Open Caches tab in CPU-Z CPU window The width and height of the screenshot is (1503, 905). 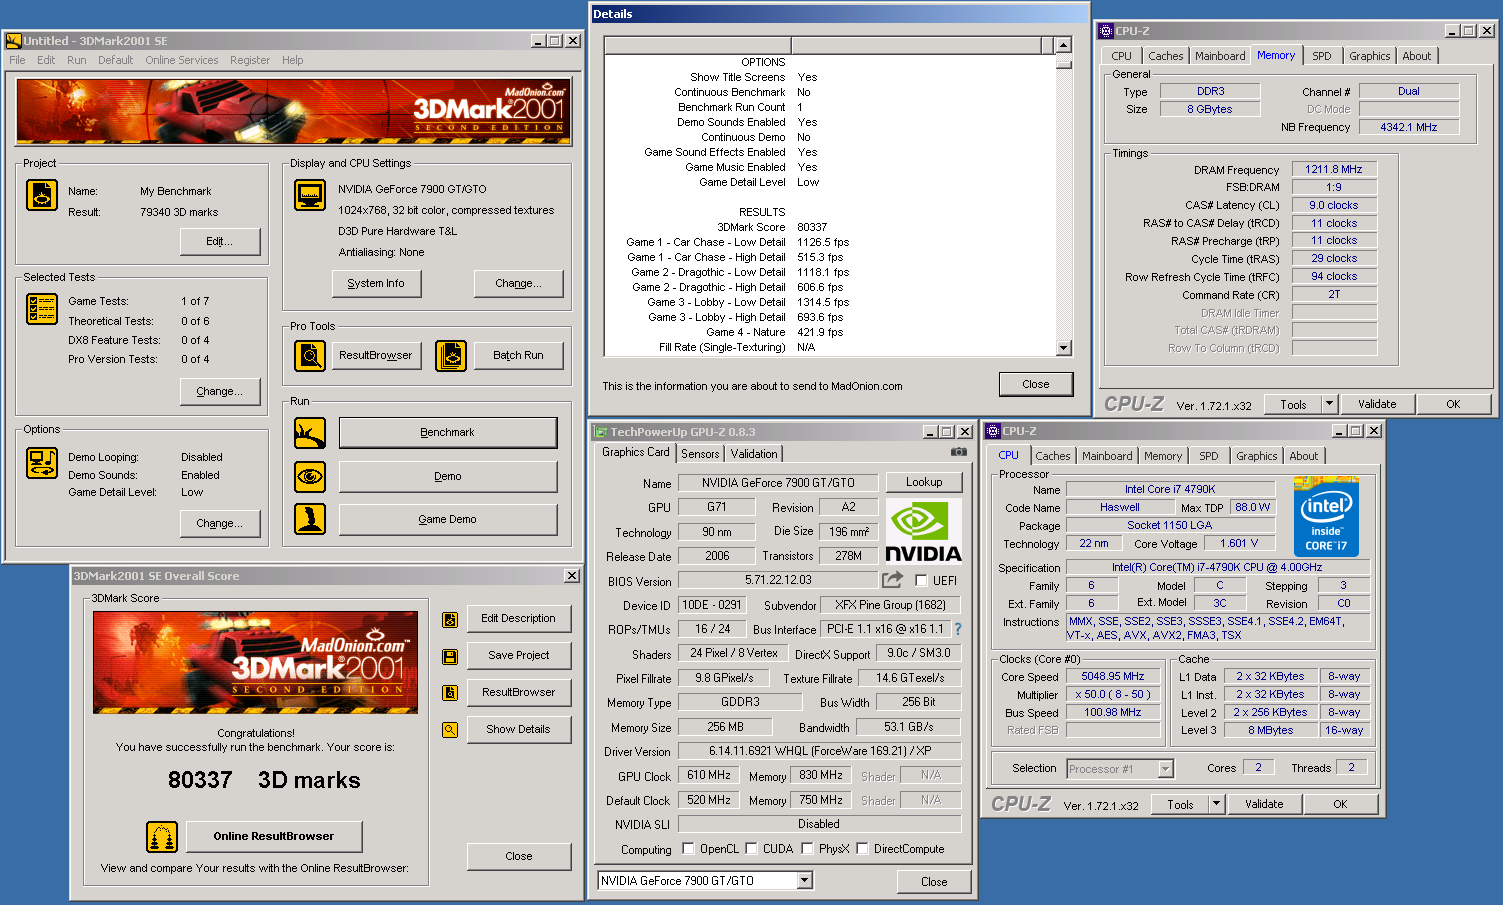point(1052,456)
